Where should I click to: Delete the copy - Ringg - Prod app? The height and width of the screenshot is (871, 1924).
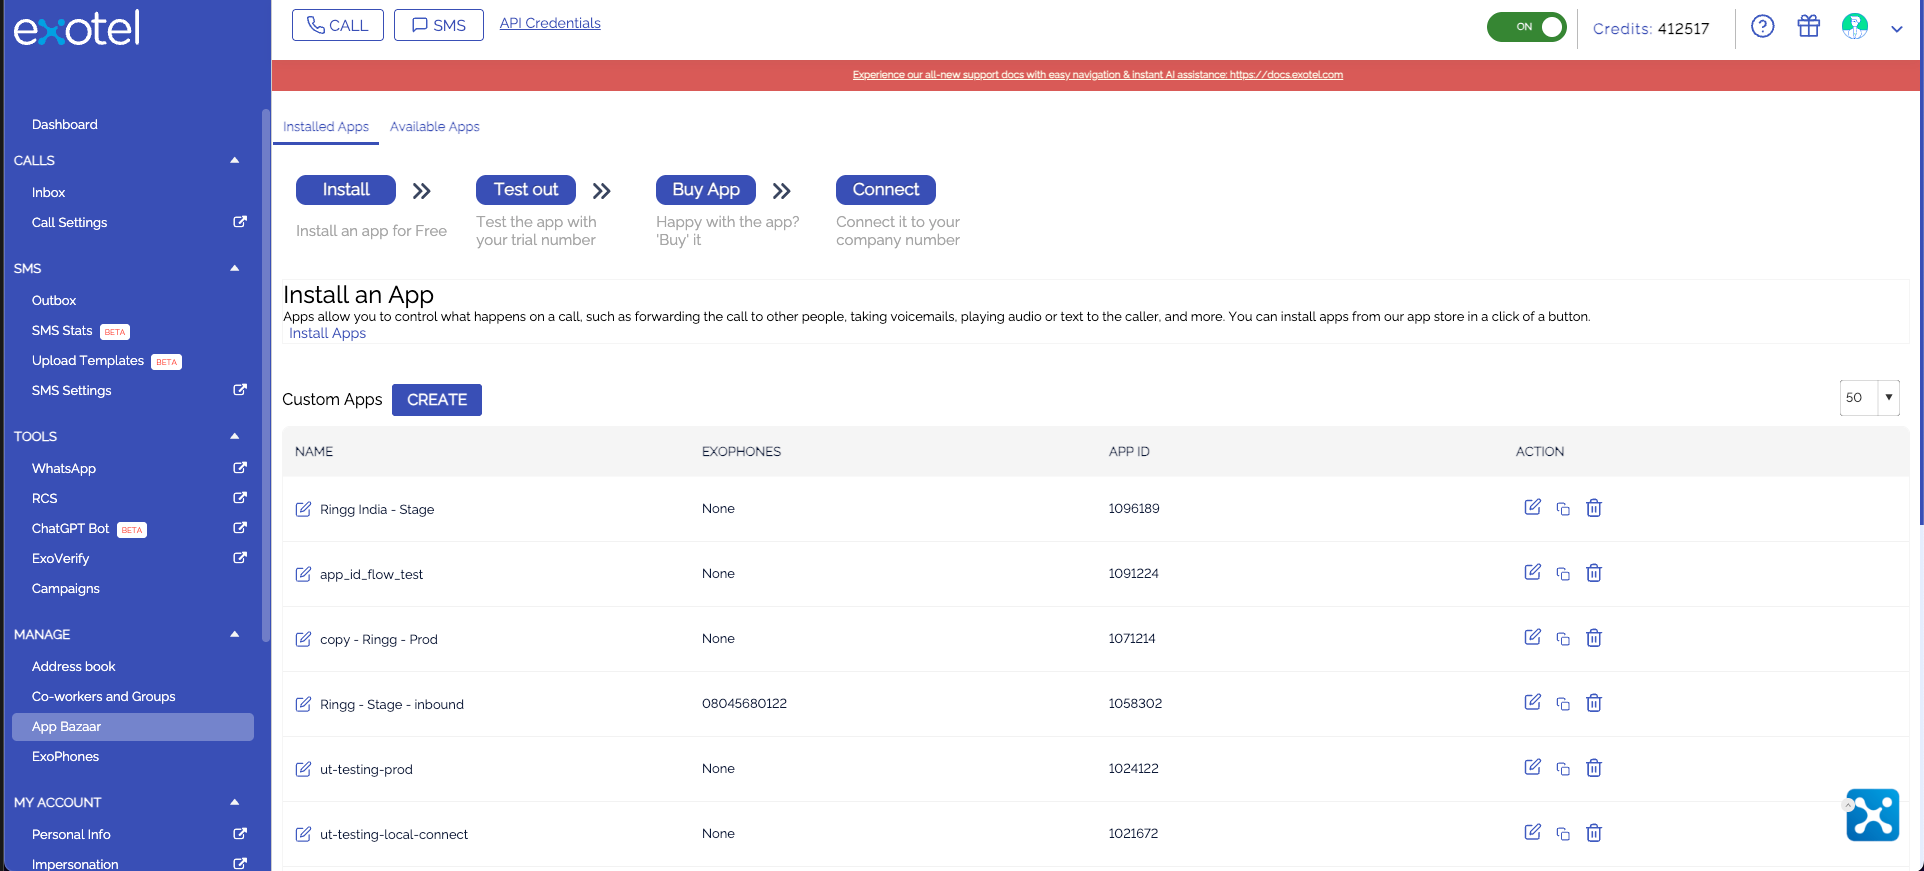point(1594,638)
